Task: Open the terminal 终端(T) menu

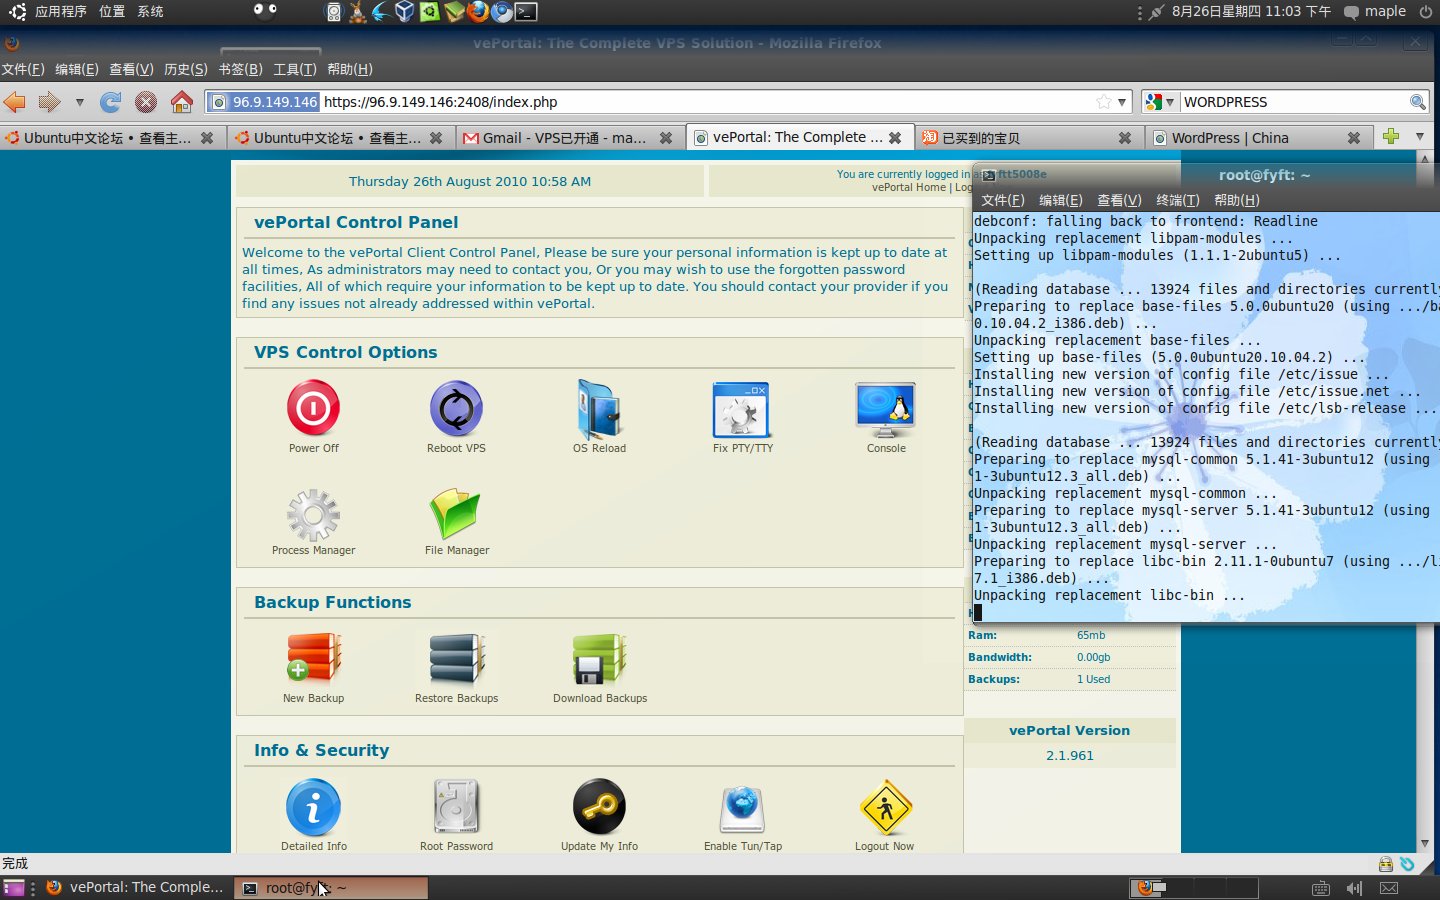Action: pyautogui.click(x=1177, y=200)
